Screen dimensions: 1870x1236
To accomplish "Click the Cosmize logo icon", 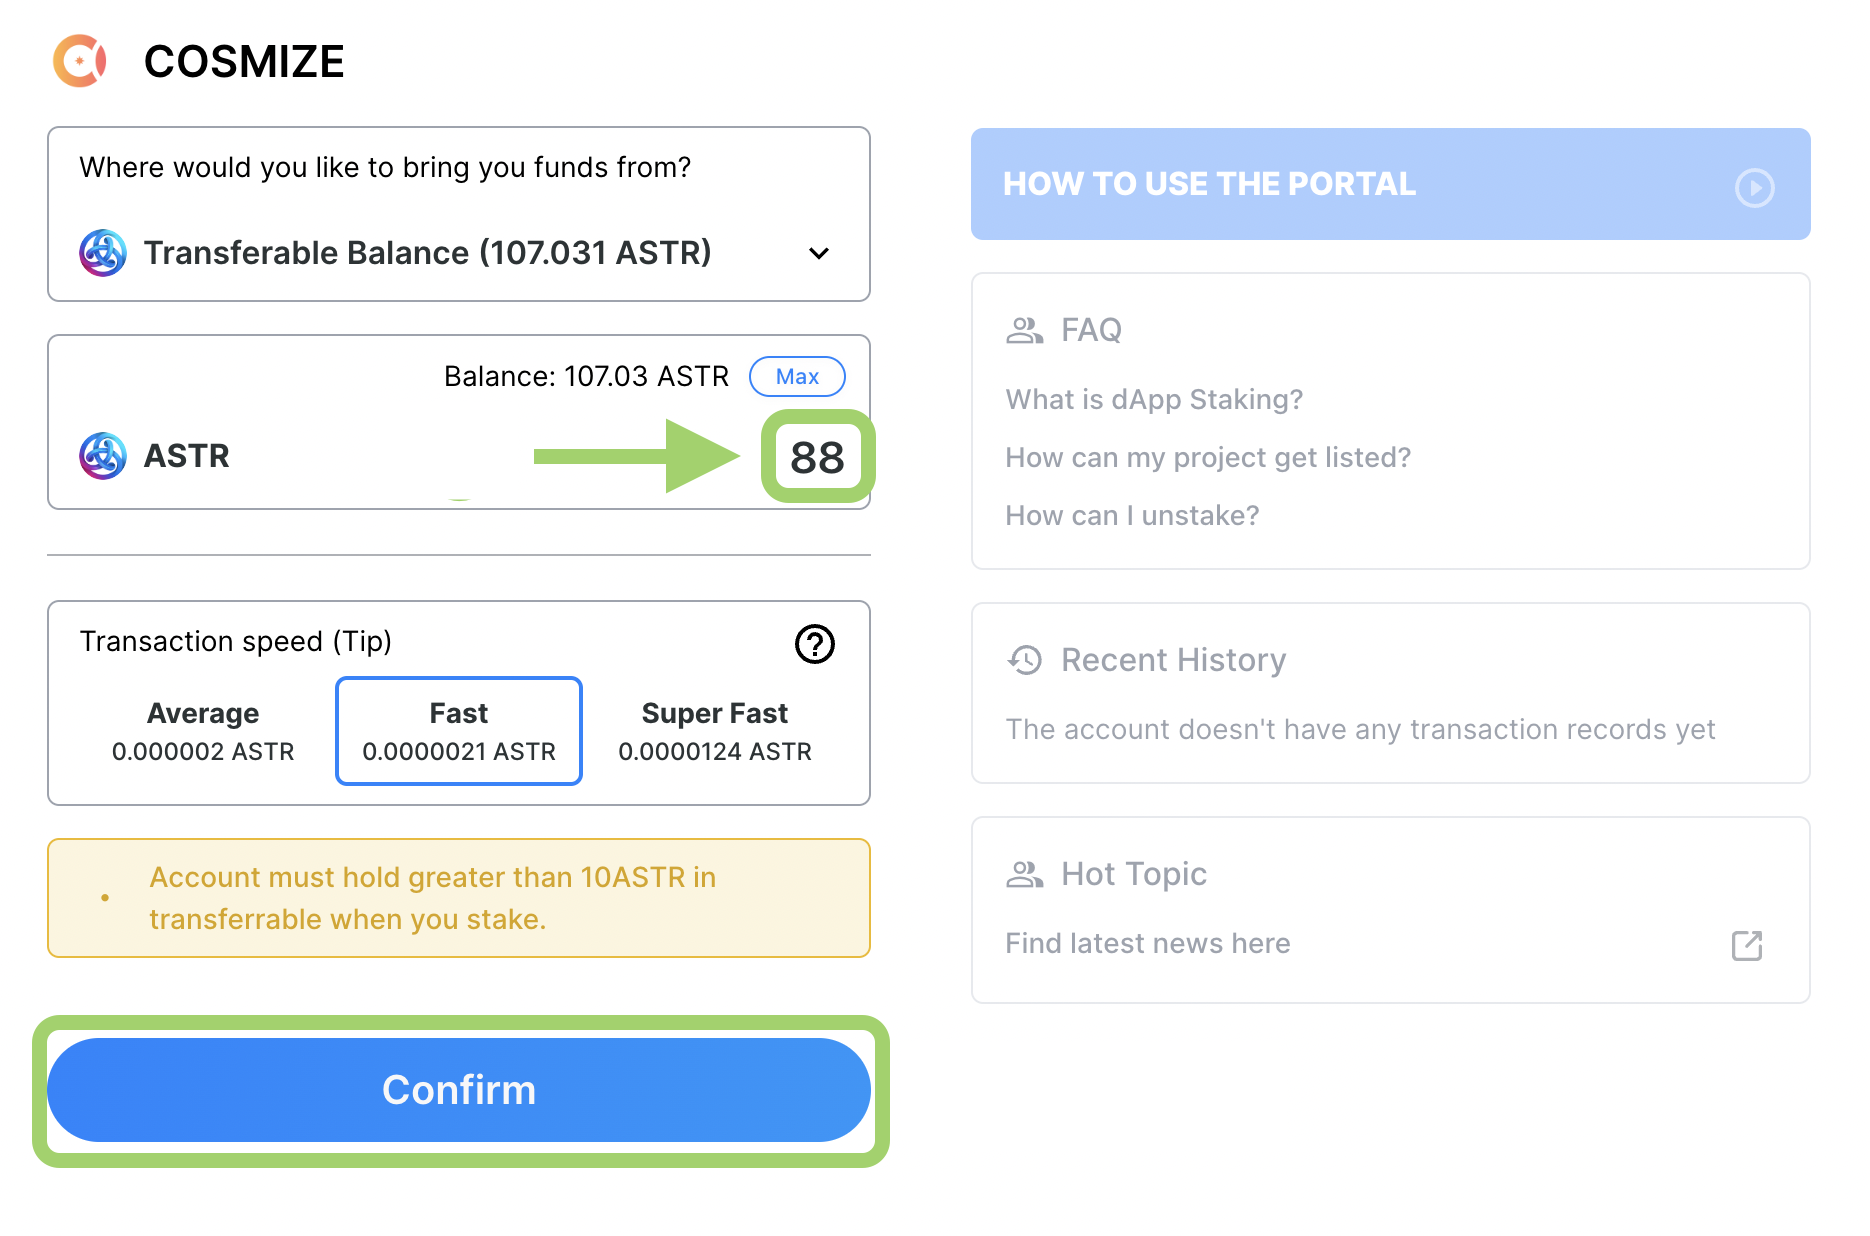I will tap(80, 61).
